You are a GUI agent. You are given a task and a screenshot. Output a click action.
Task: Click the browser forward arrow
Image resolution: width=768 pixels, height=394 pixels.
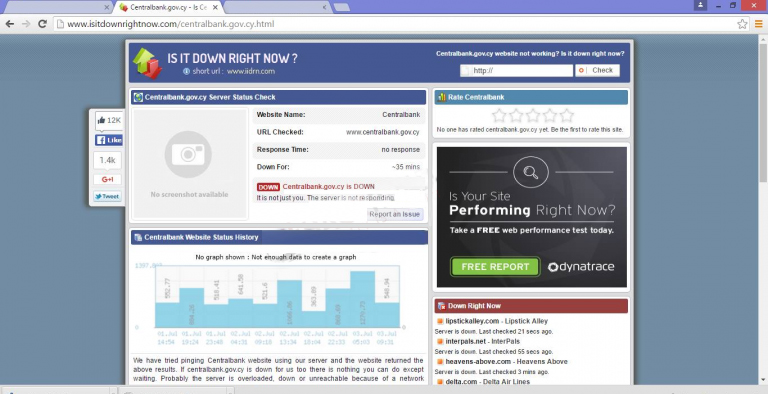(x=26, y=24)
